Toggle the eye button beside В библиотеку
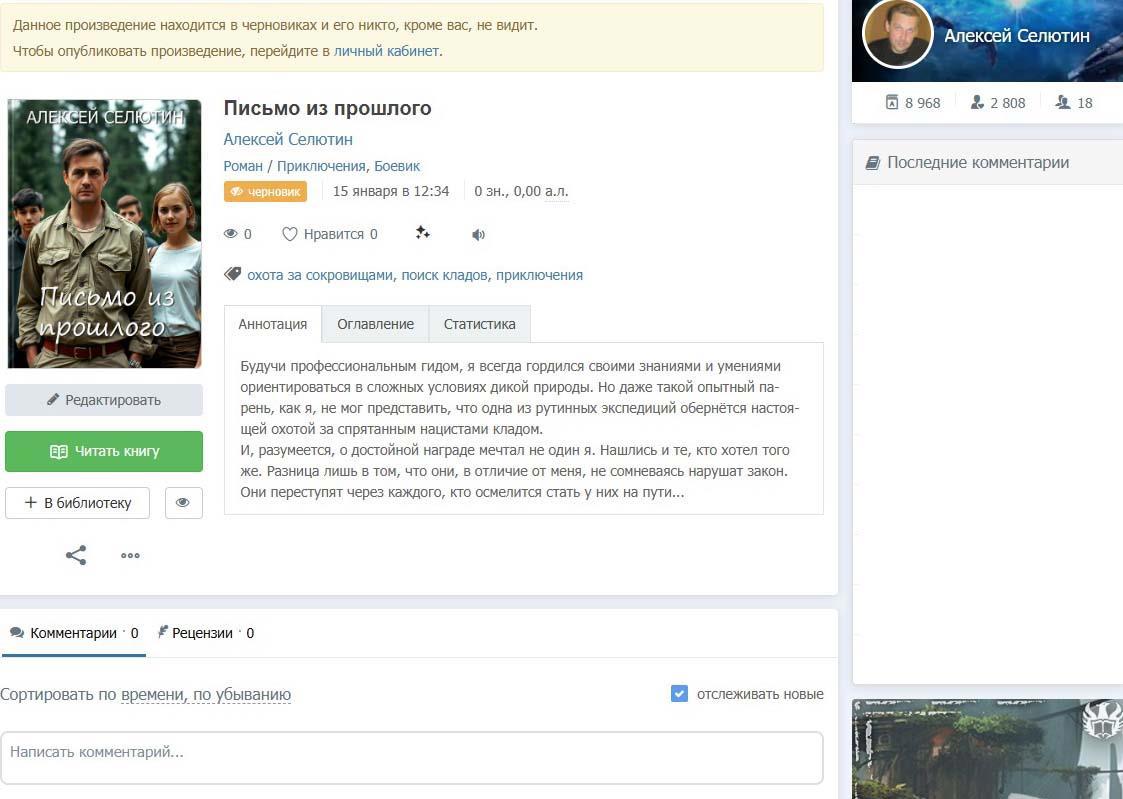The image size is (1123, 799). click(183, 503)
